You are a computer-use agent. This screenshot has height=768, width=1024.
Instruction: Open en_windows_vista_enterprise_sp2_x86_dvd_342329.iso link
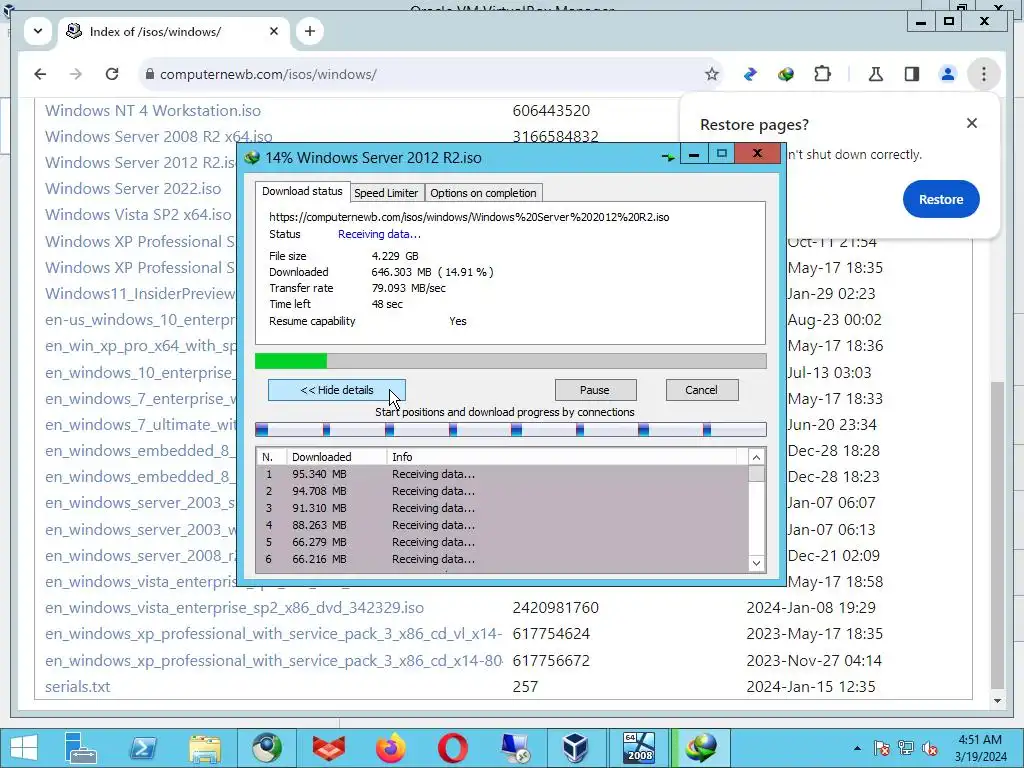tap(234, 608)
